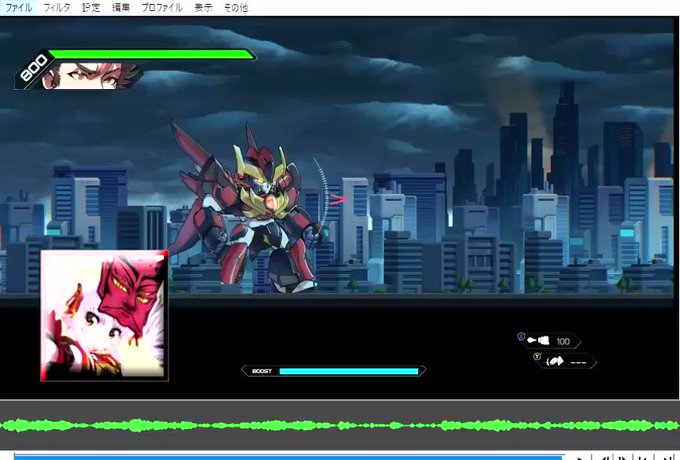The height and width of the screenshot is (460, 680).
Task: Click the red robot in the preview
Action: click(247, 208)
